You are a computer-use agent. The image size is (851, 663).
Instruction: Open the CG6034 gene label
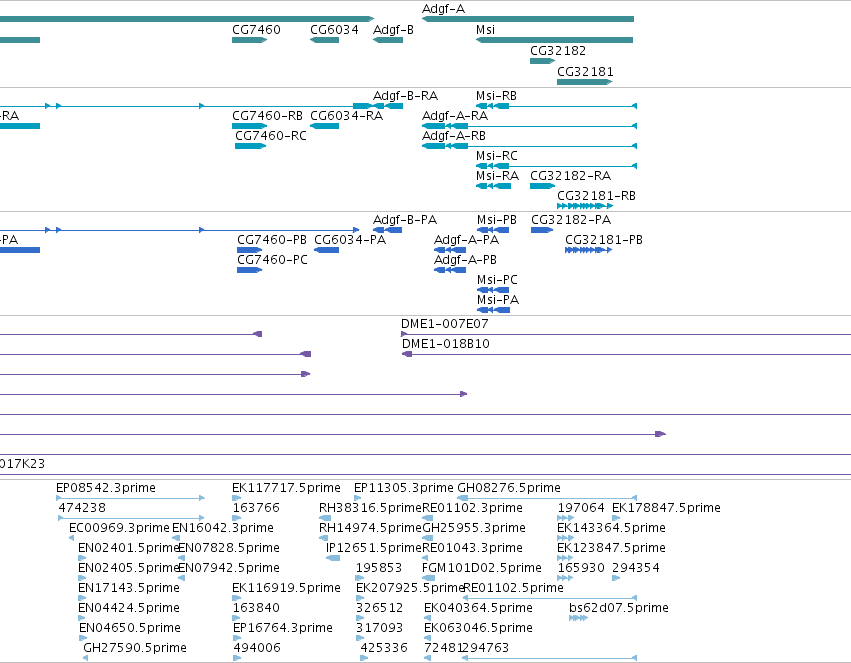[x=334, y=30]
